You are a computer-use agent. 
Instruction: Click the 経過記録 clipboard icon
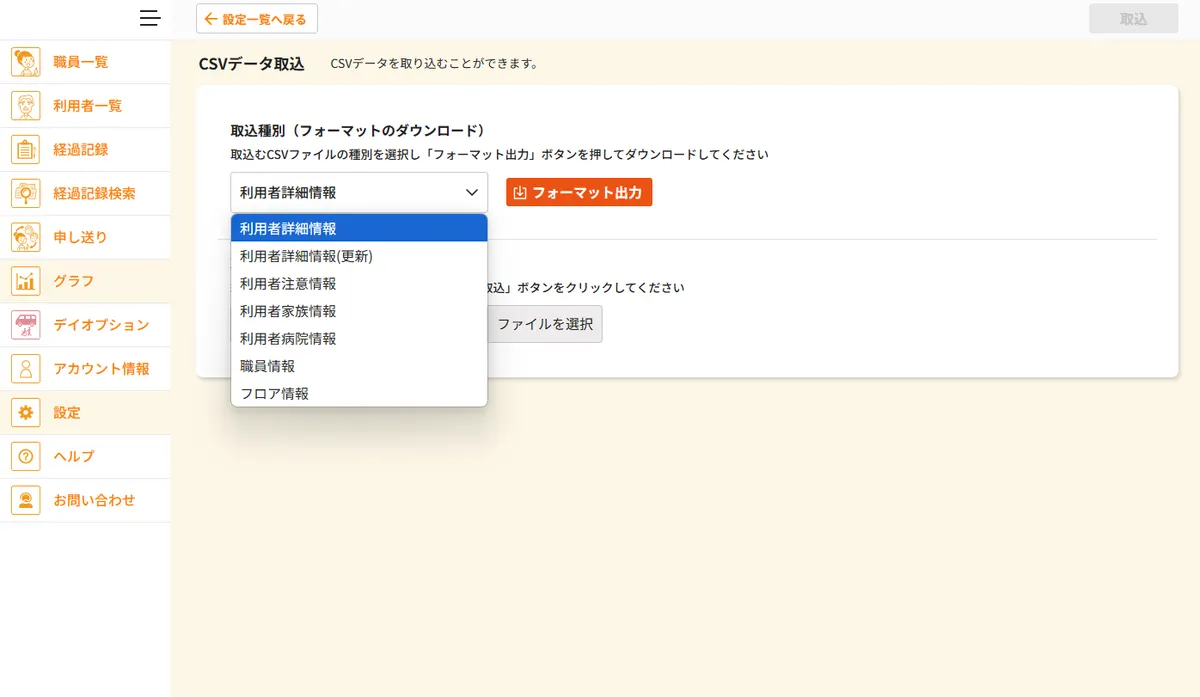tap(25, 150)
